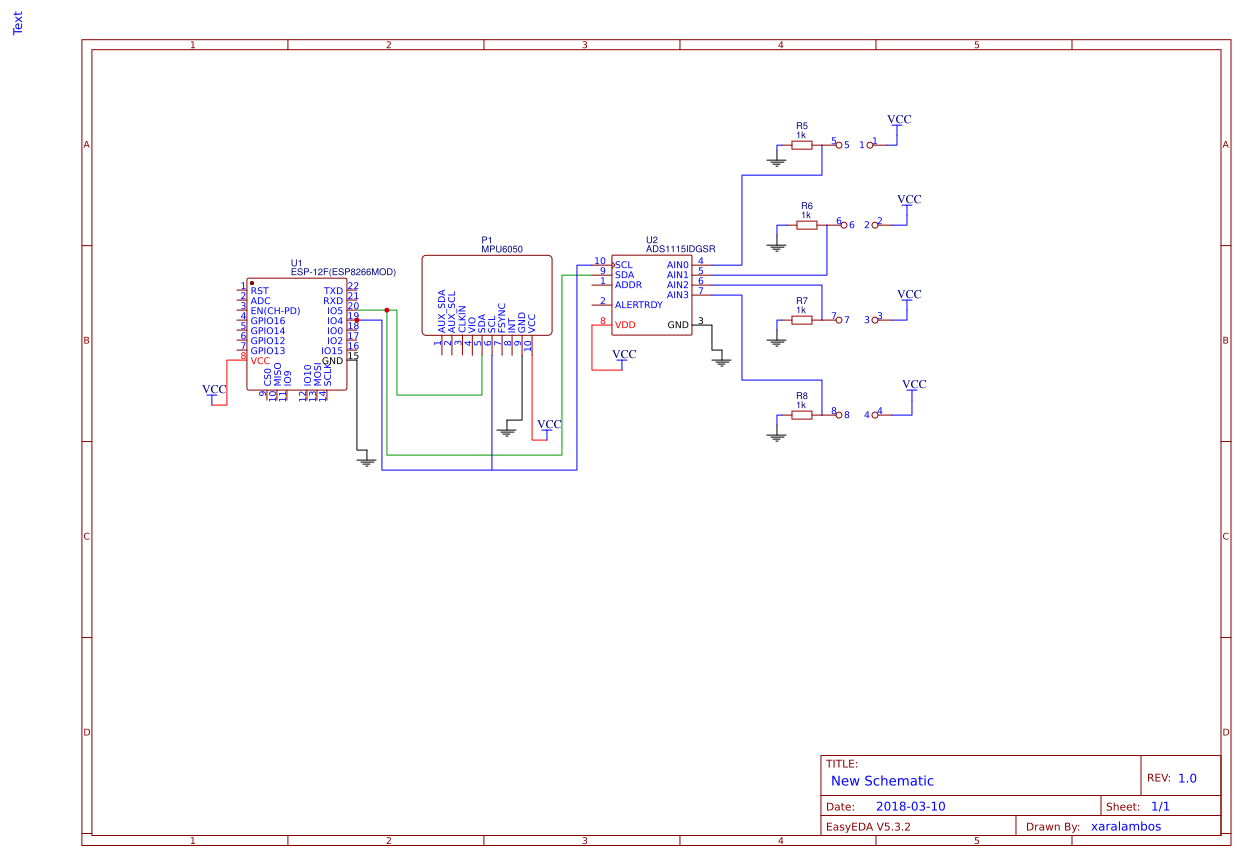
Task: Click the Sheet value '1/1'
Action: click(1160, 806)
